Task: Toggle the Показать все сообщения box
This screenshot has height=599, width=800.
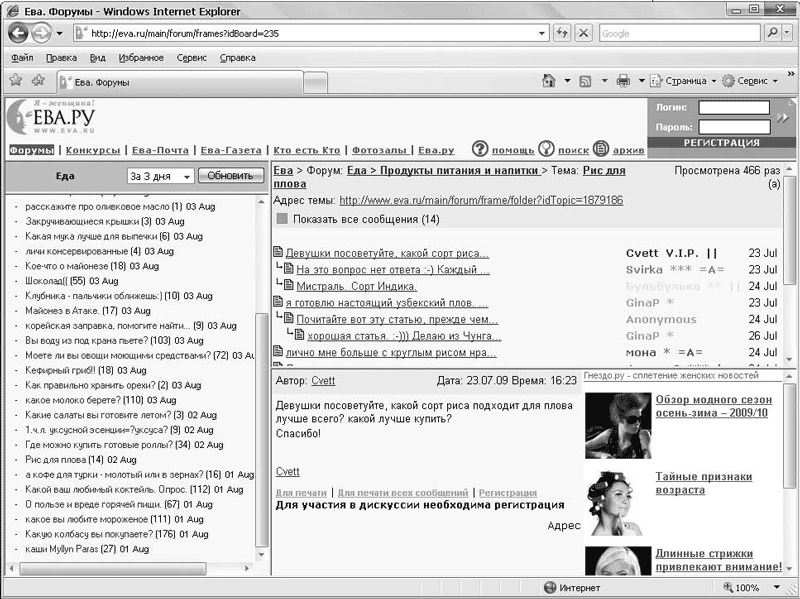Action: [x=281, y=219]
